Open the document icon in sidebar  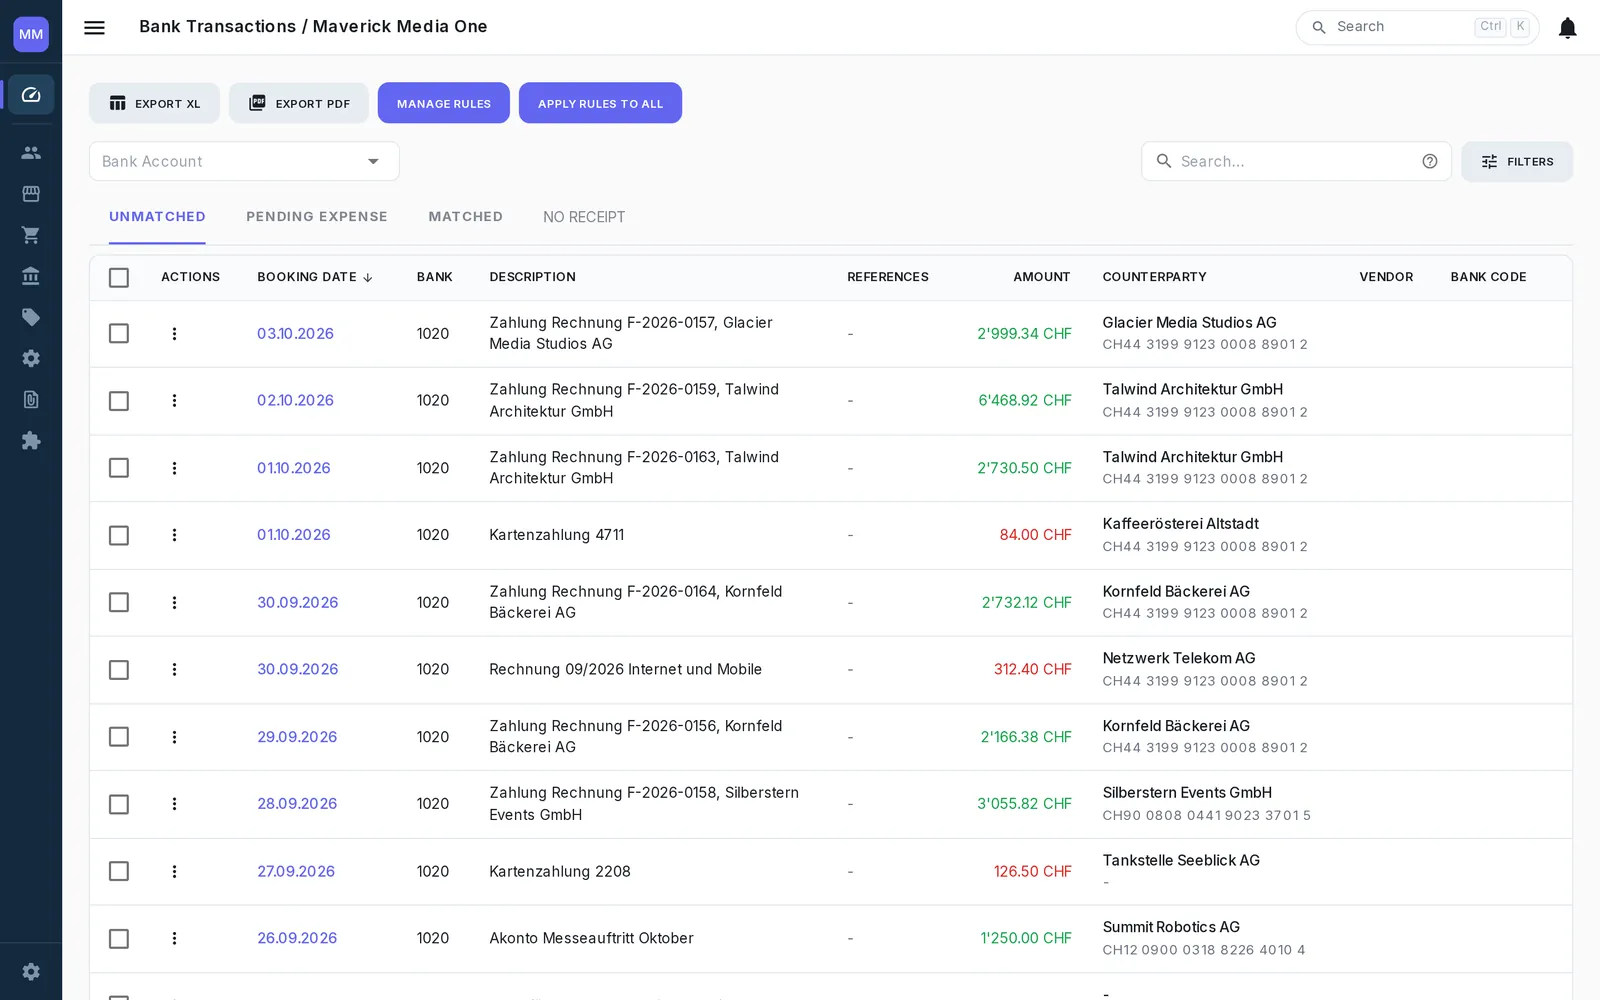31,400
